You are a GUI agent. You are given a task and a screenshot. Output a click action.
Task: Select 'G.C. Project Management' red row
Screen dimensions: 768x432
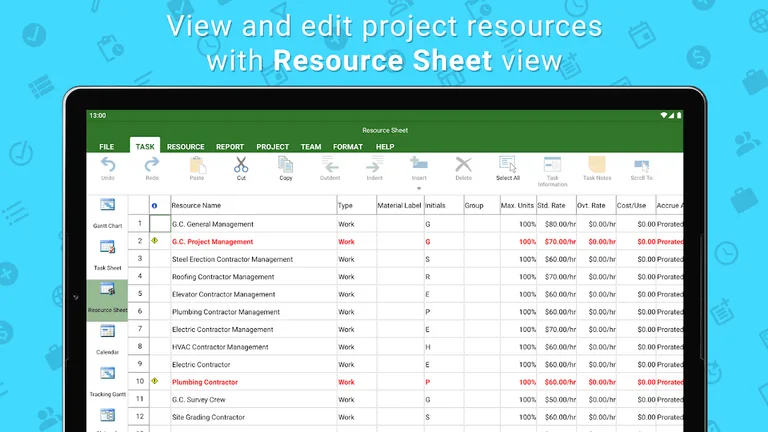[x=213, y=241]
